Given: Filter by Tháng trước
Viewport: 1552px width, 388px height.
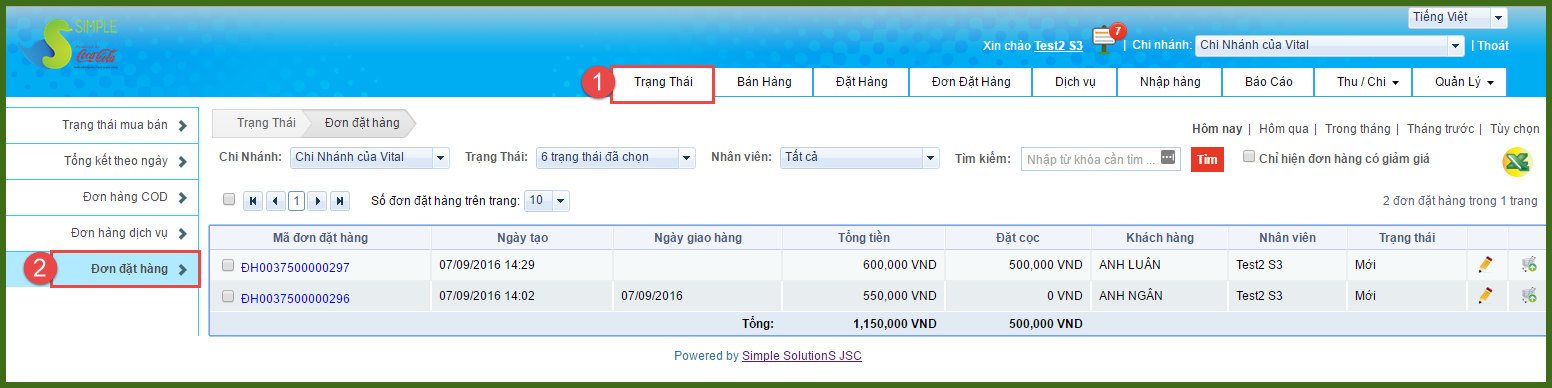Looking at the screenshot, I should tap(1441, 129).
